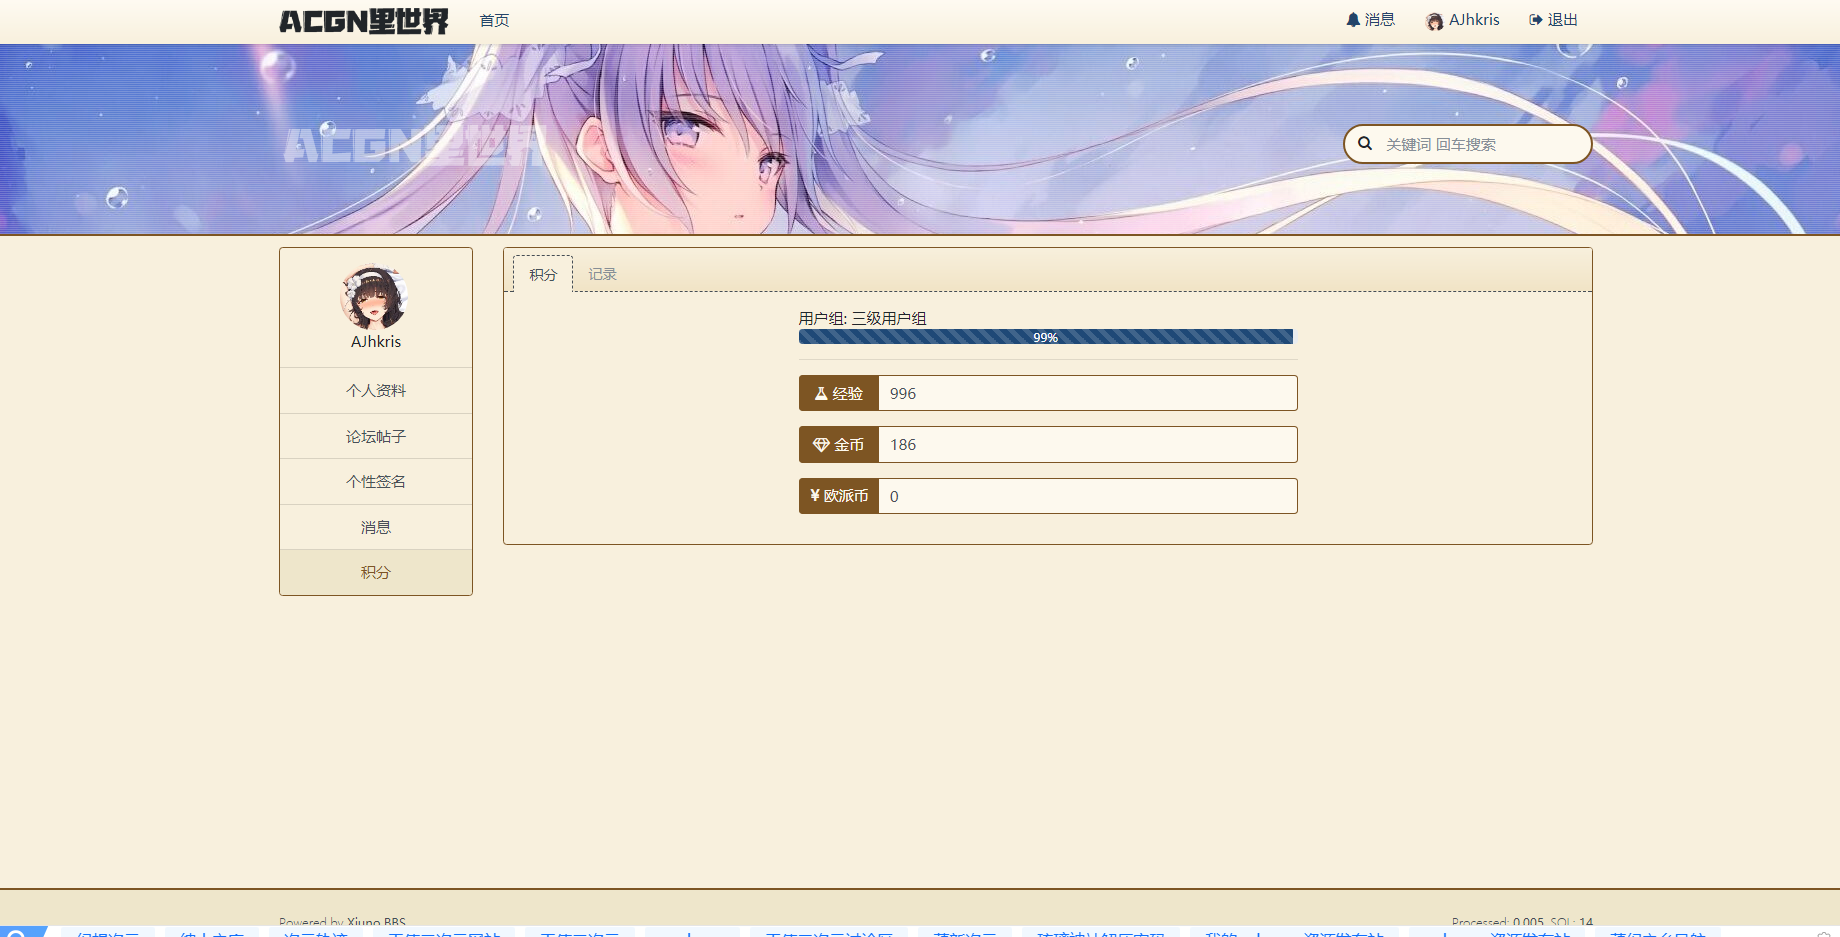Click the 金币 diamond icon
Screen dimensions: 1840x937
tap(821, 445)
